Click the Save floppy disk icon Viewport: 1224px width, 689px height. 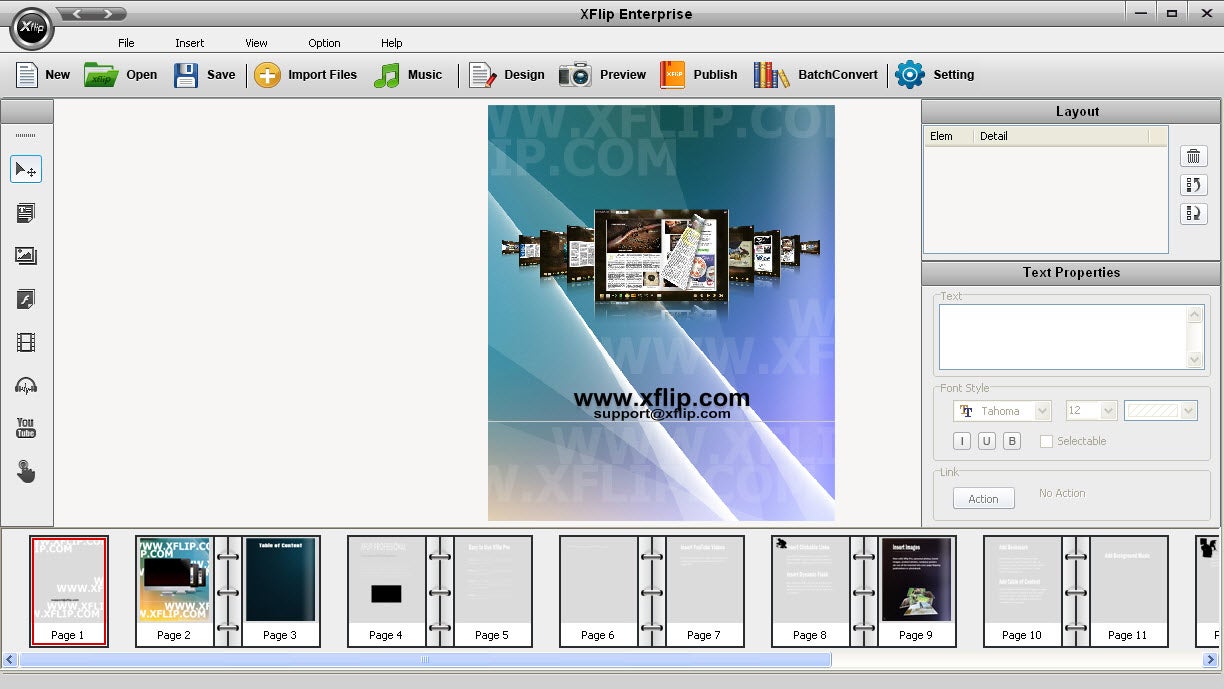click(186, 74)
